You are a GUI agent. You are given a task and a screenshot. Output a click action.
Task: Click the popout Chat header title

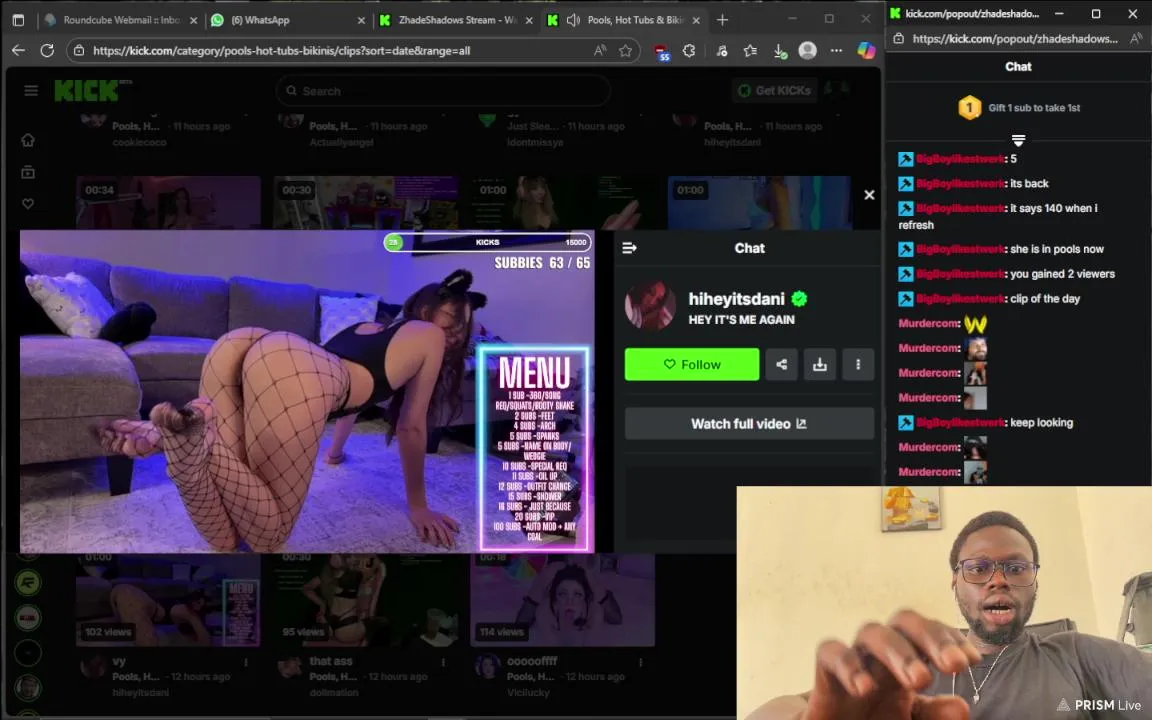click(1018, 66)
